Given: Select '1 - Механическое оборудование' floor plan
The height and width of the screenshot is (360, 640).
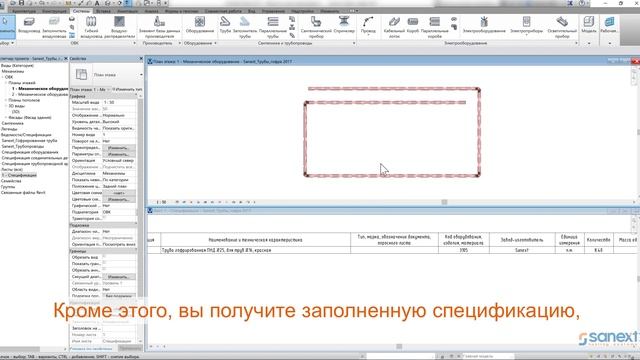Looking at the screenshot, I should point(40,89).
